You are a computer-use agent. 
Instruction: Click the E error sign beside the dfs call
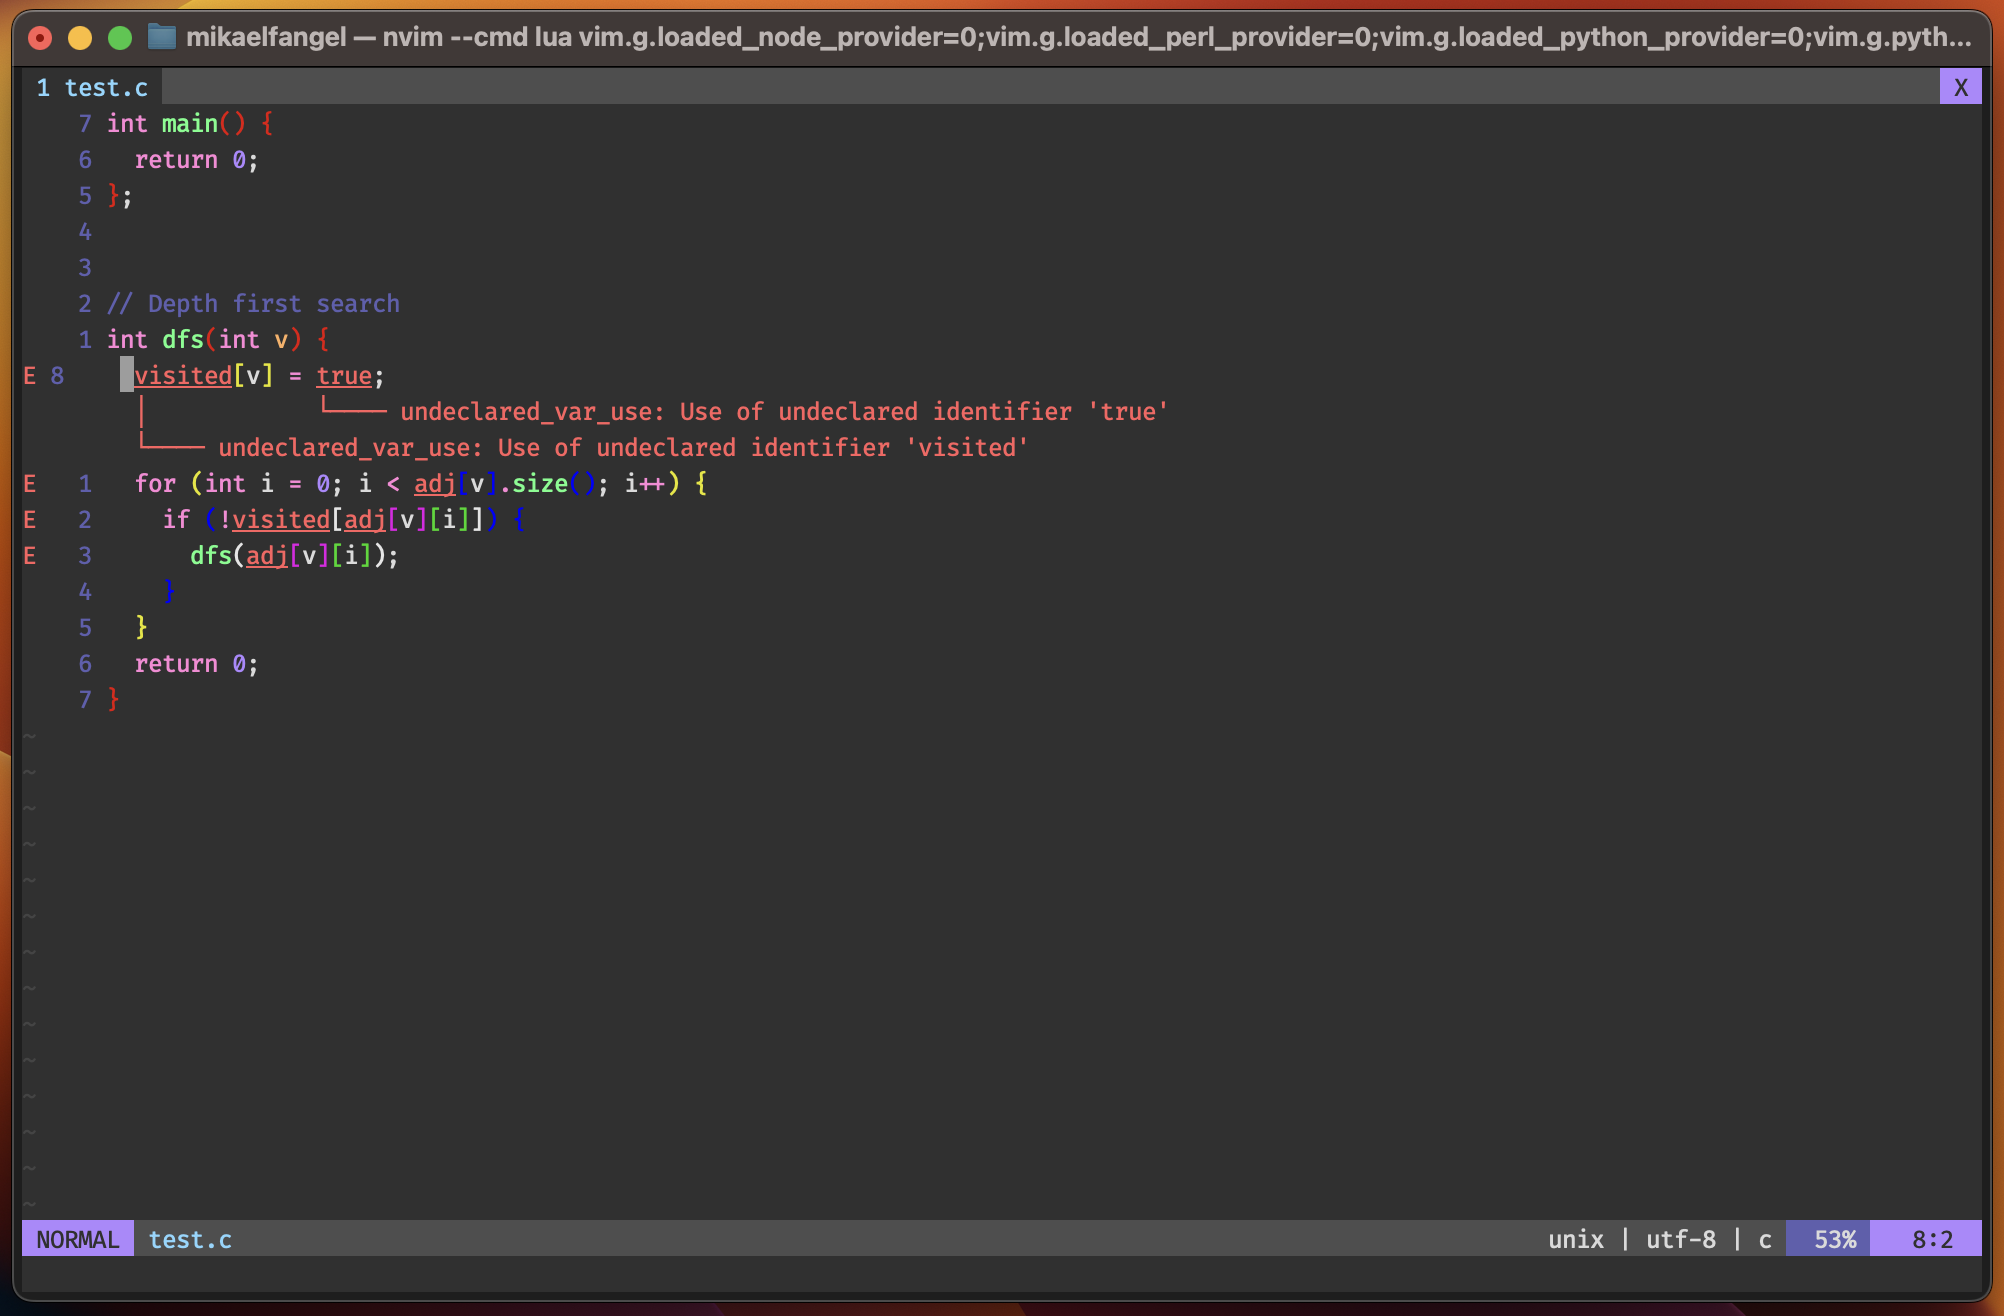point(29,555)
